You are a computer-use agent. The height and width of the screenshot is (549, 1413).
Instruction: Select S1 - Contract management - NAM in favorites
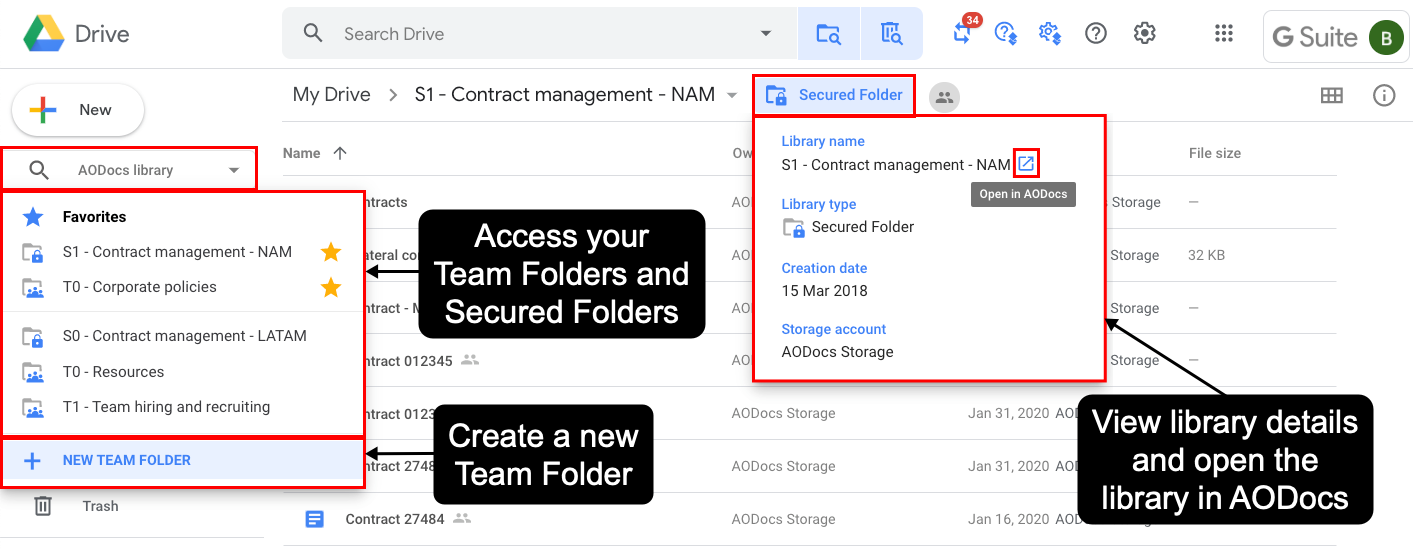(x=177, y=252)
